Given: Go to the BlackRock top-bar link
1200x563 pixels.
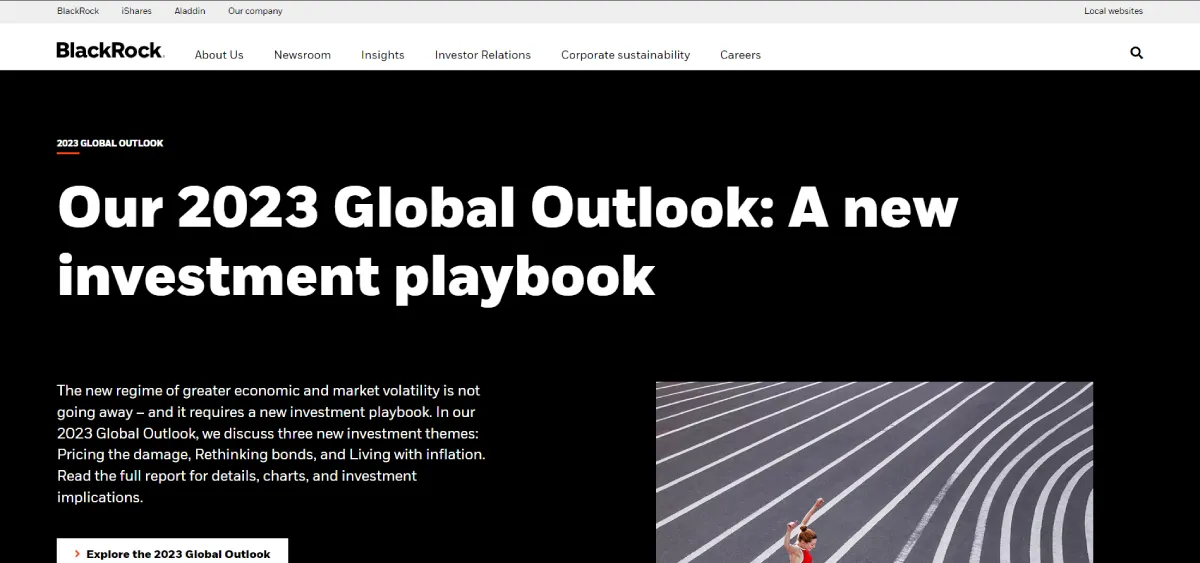Looking at the screenshot, I should tap(78, 11).
